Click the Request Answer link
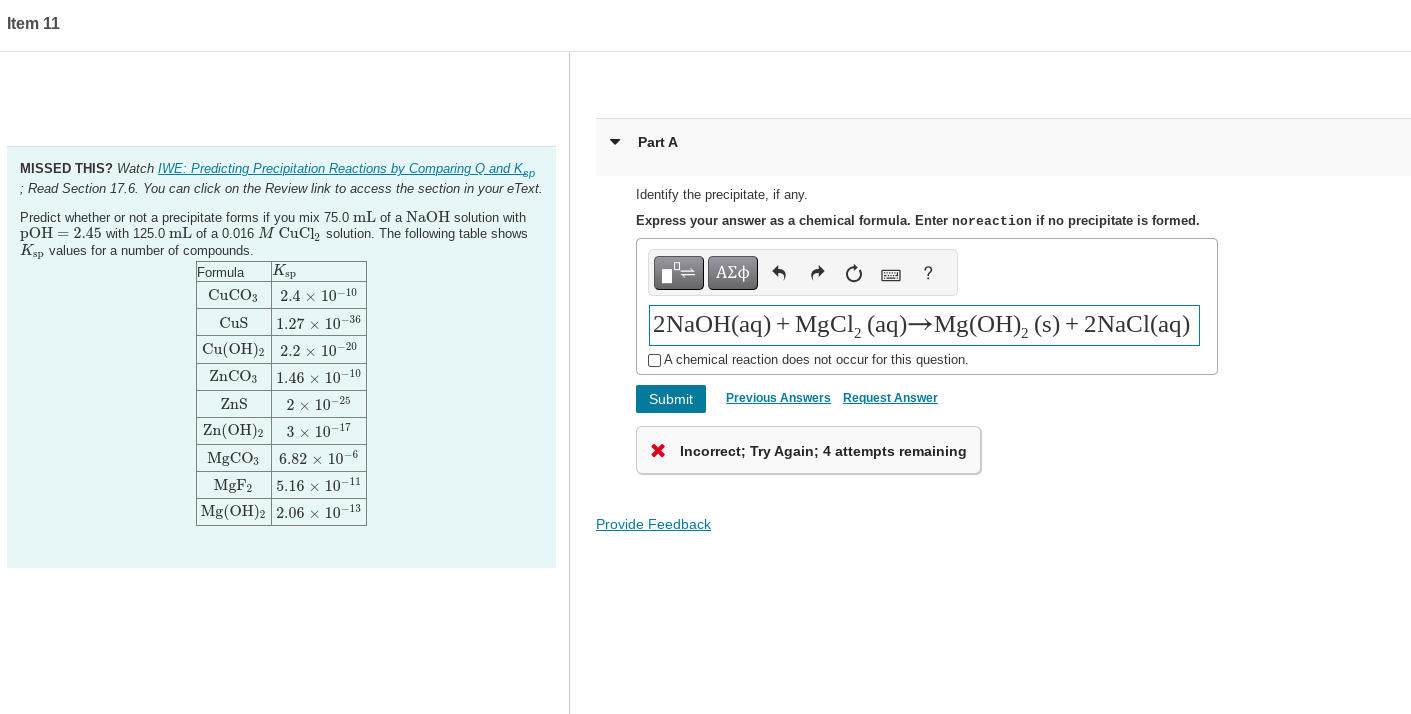The width and height of the screenshot is (1411, 714). click(x=889, y=398)
